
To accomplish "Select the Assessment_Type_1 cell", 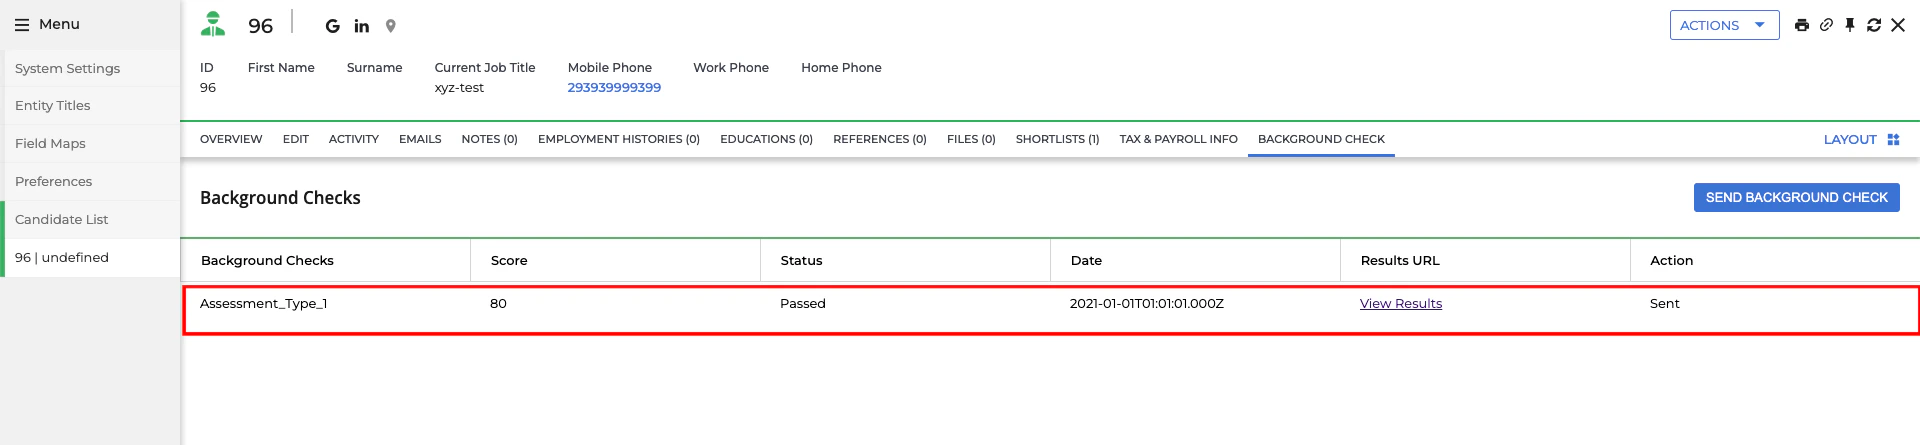I will [x=264, y=304].
